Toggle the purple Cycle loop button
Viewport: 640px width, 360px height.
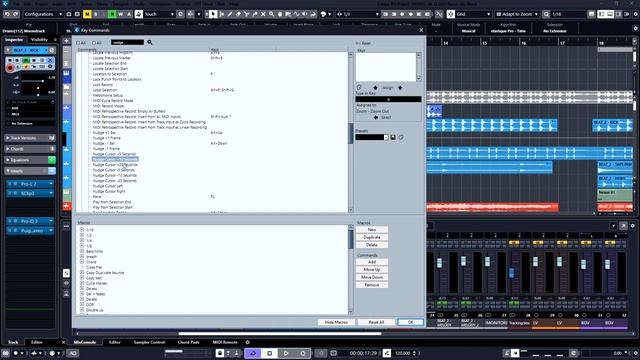[253, 353]
